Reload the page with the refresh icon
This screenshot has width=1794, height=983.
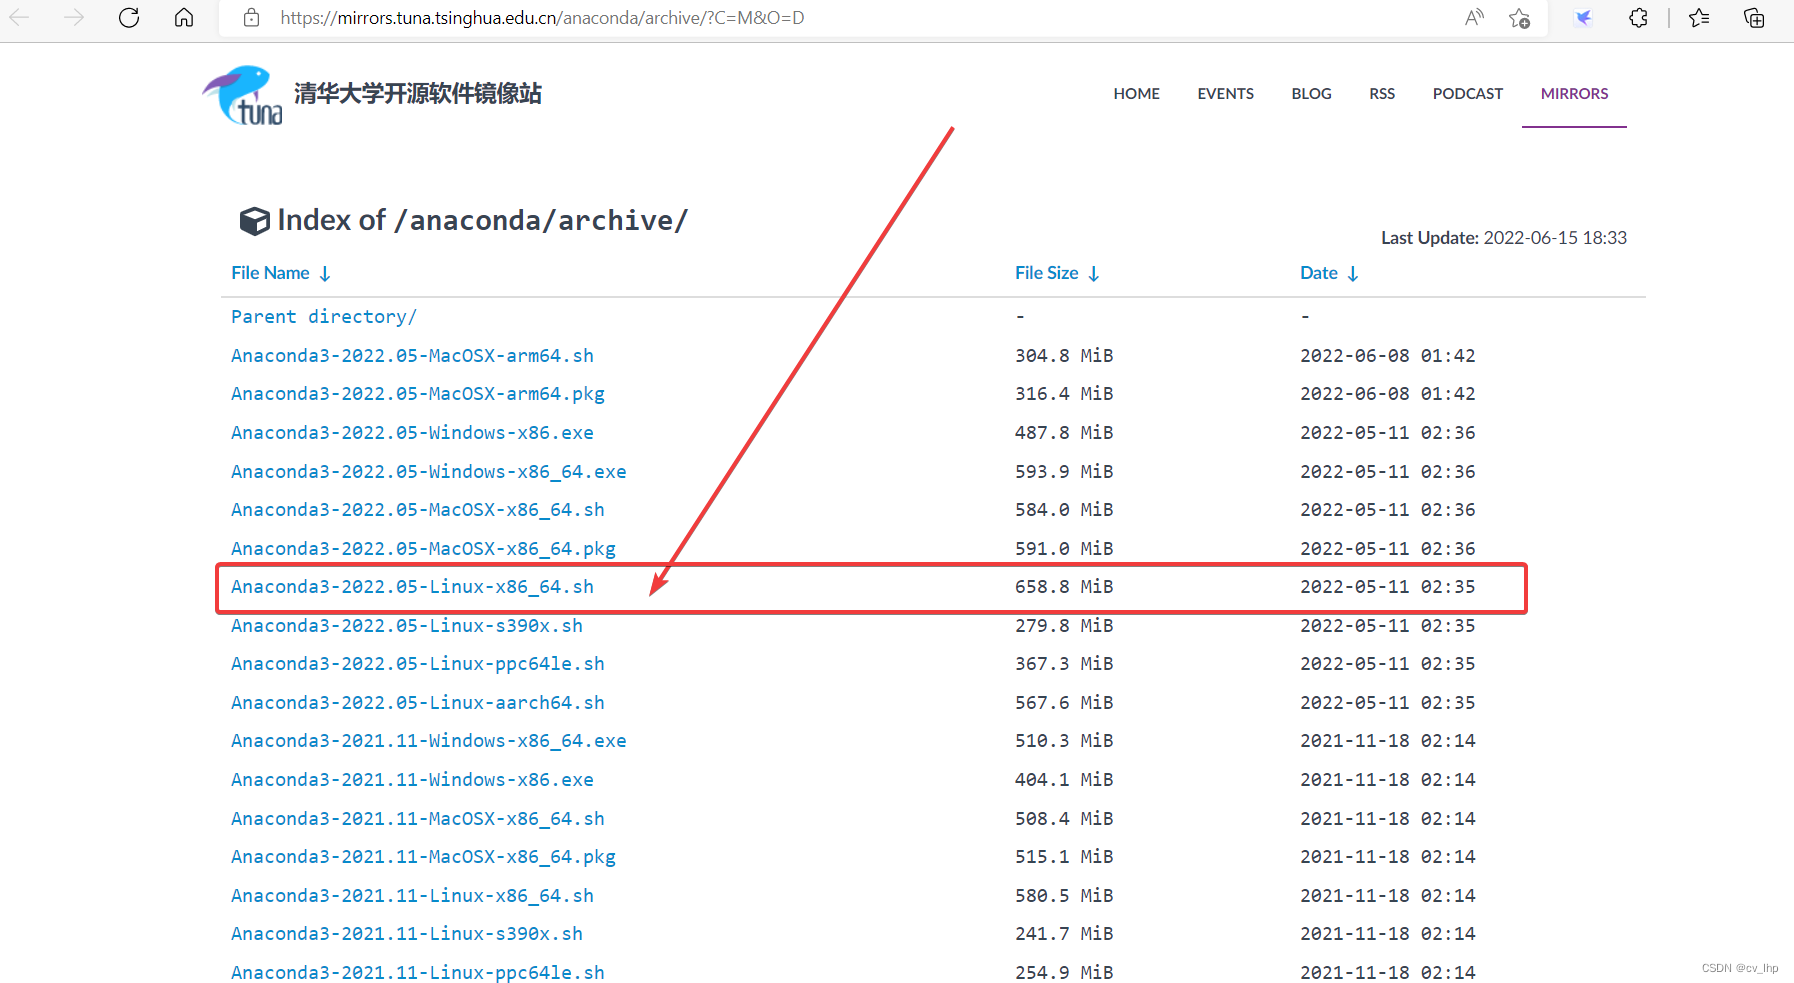click(x=128, y=17)
